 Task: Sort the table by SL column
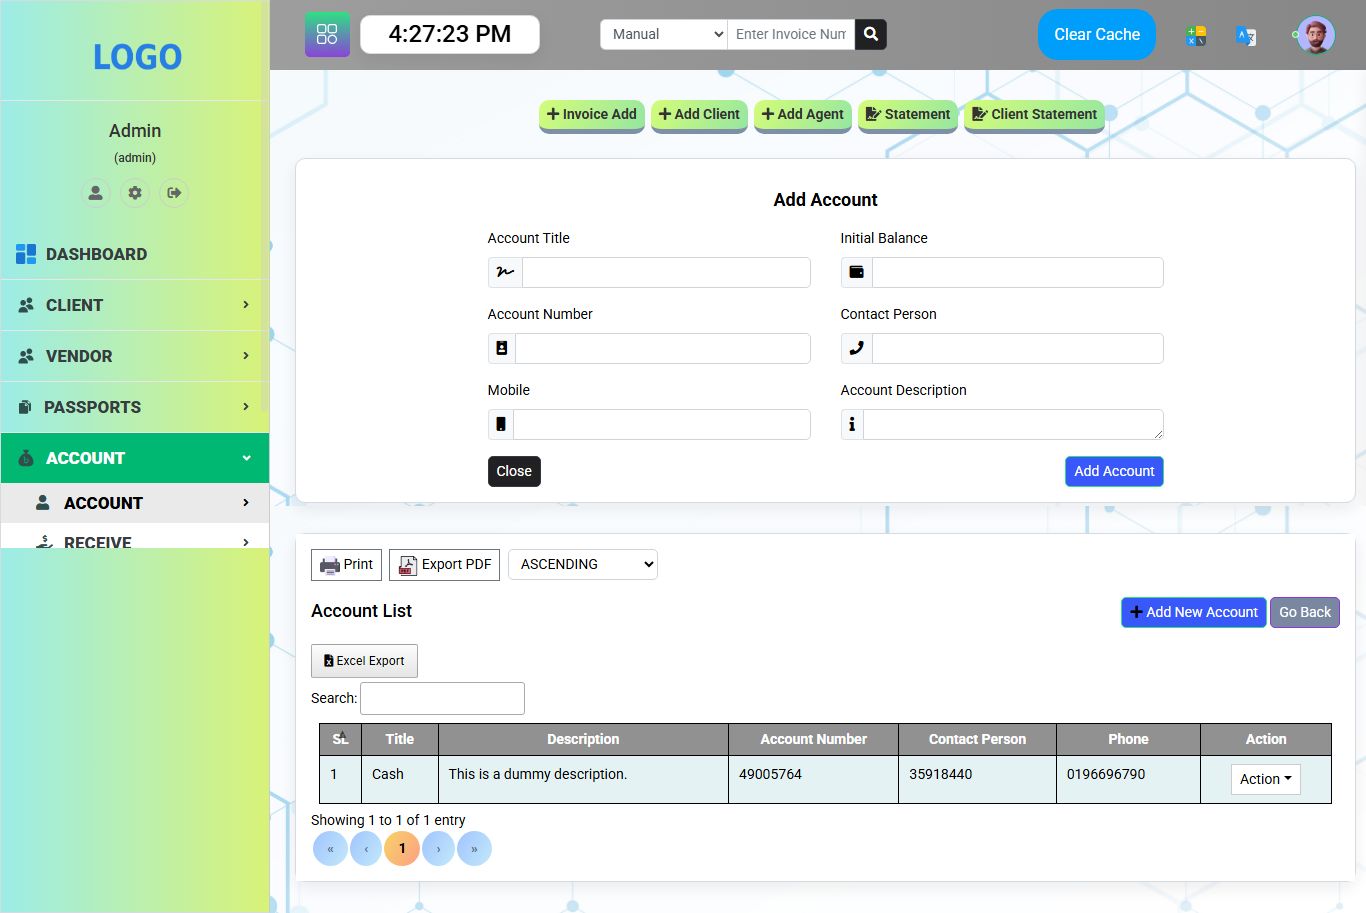[341, 739]
